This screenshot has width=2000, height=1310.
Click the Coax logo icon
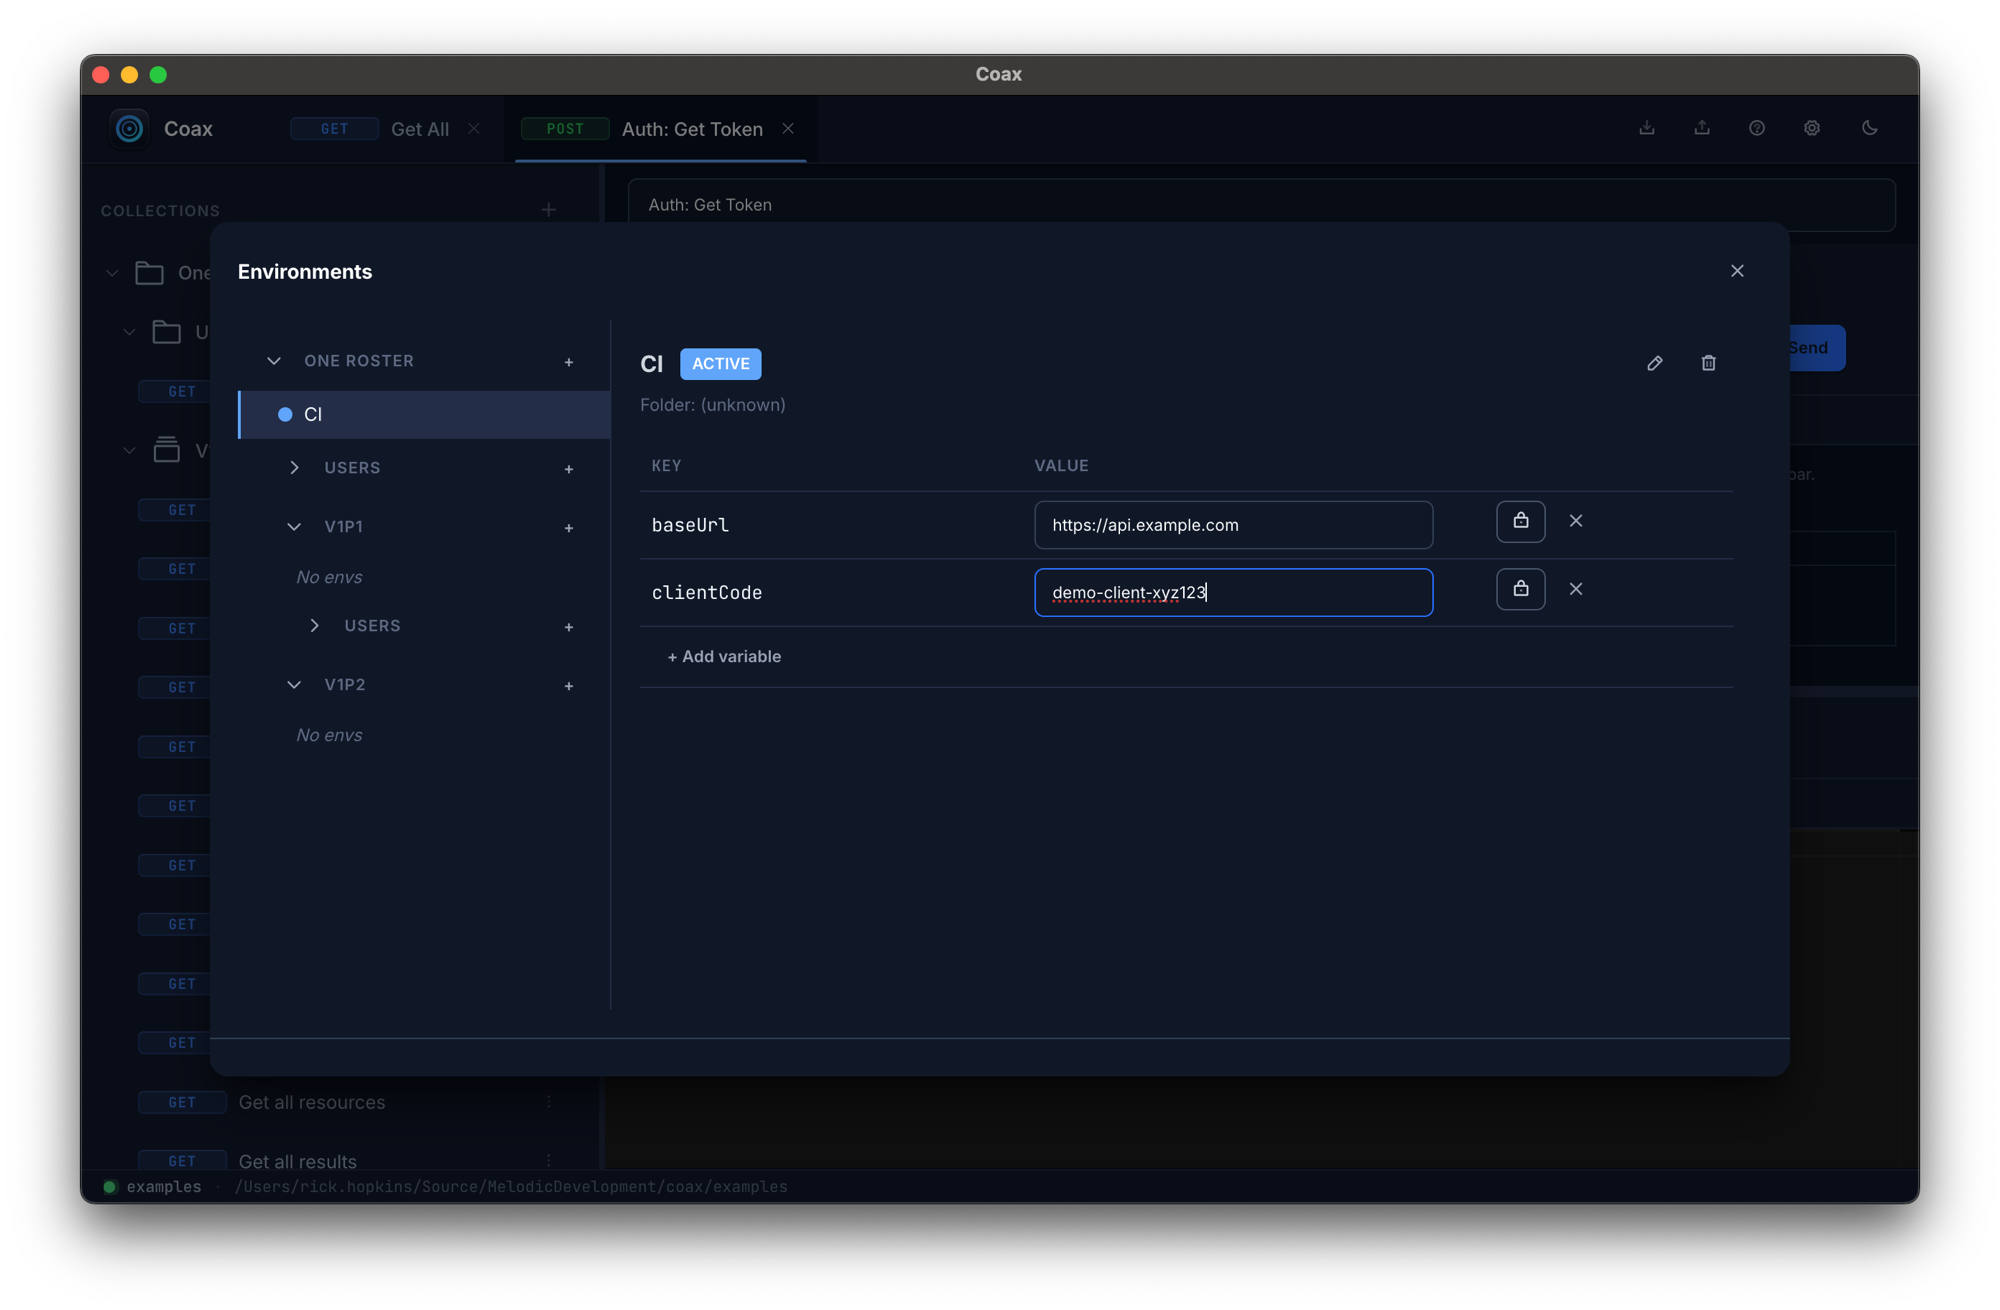click(x=129, y=128)
